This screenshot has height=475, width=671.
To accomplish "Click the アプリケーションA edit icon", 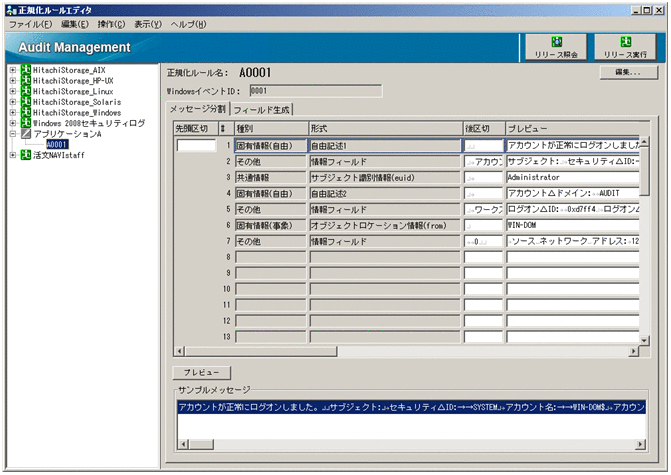I will (25, 134).
